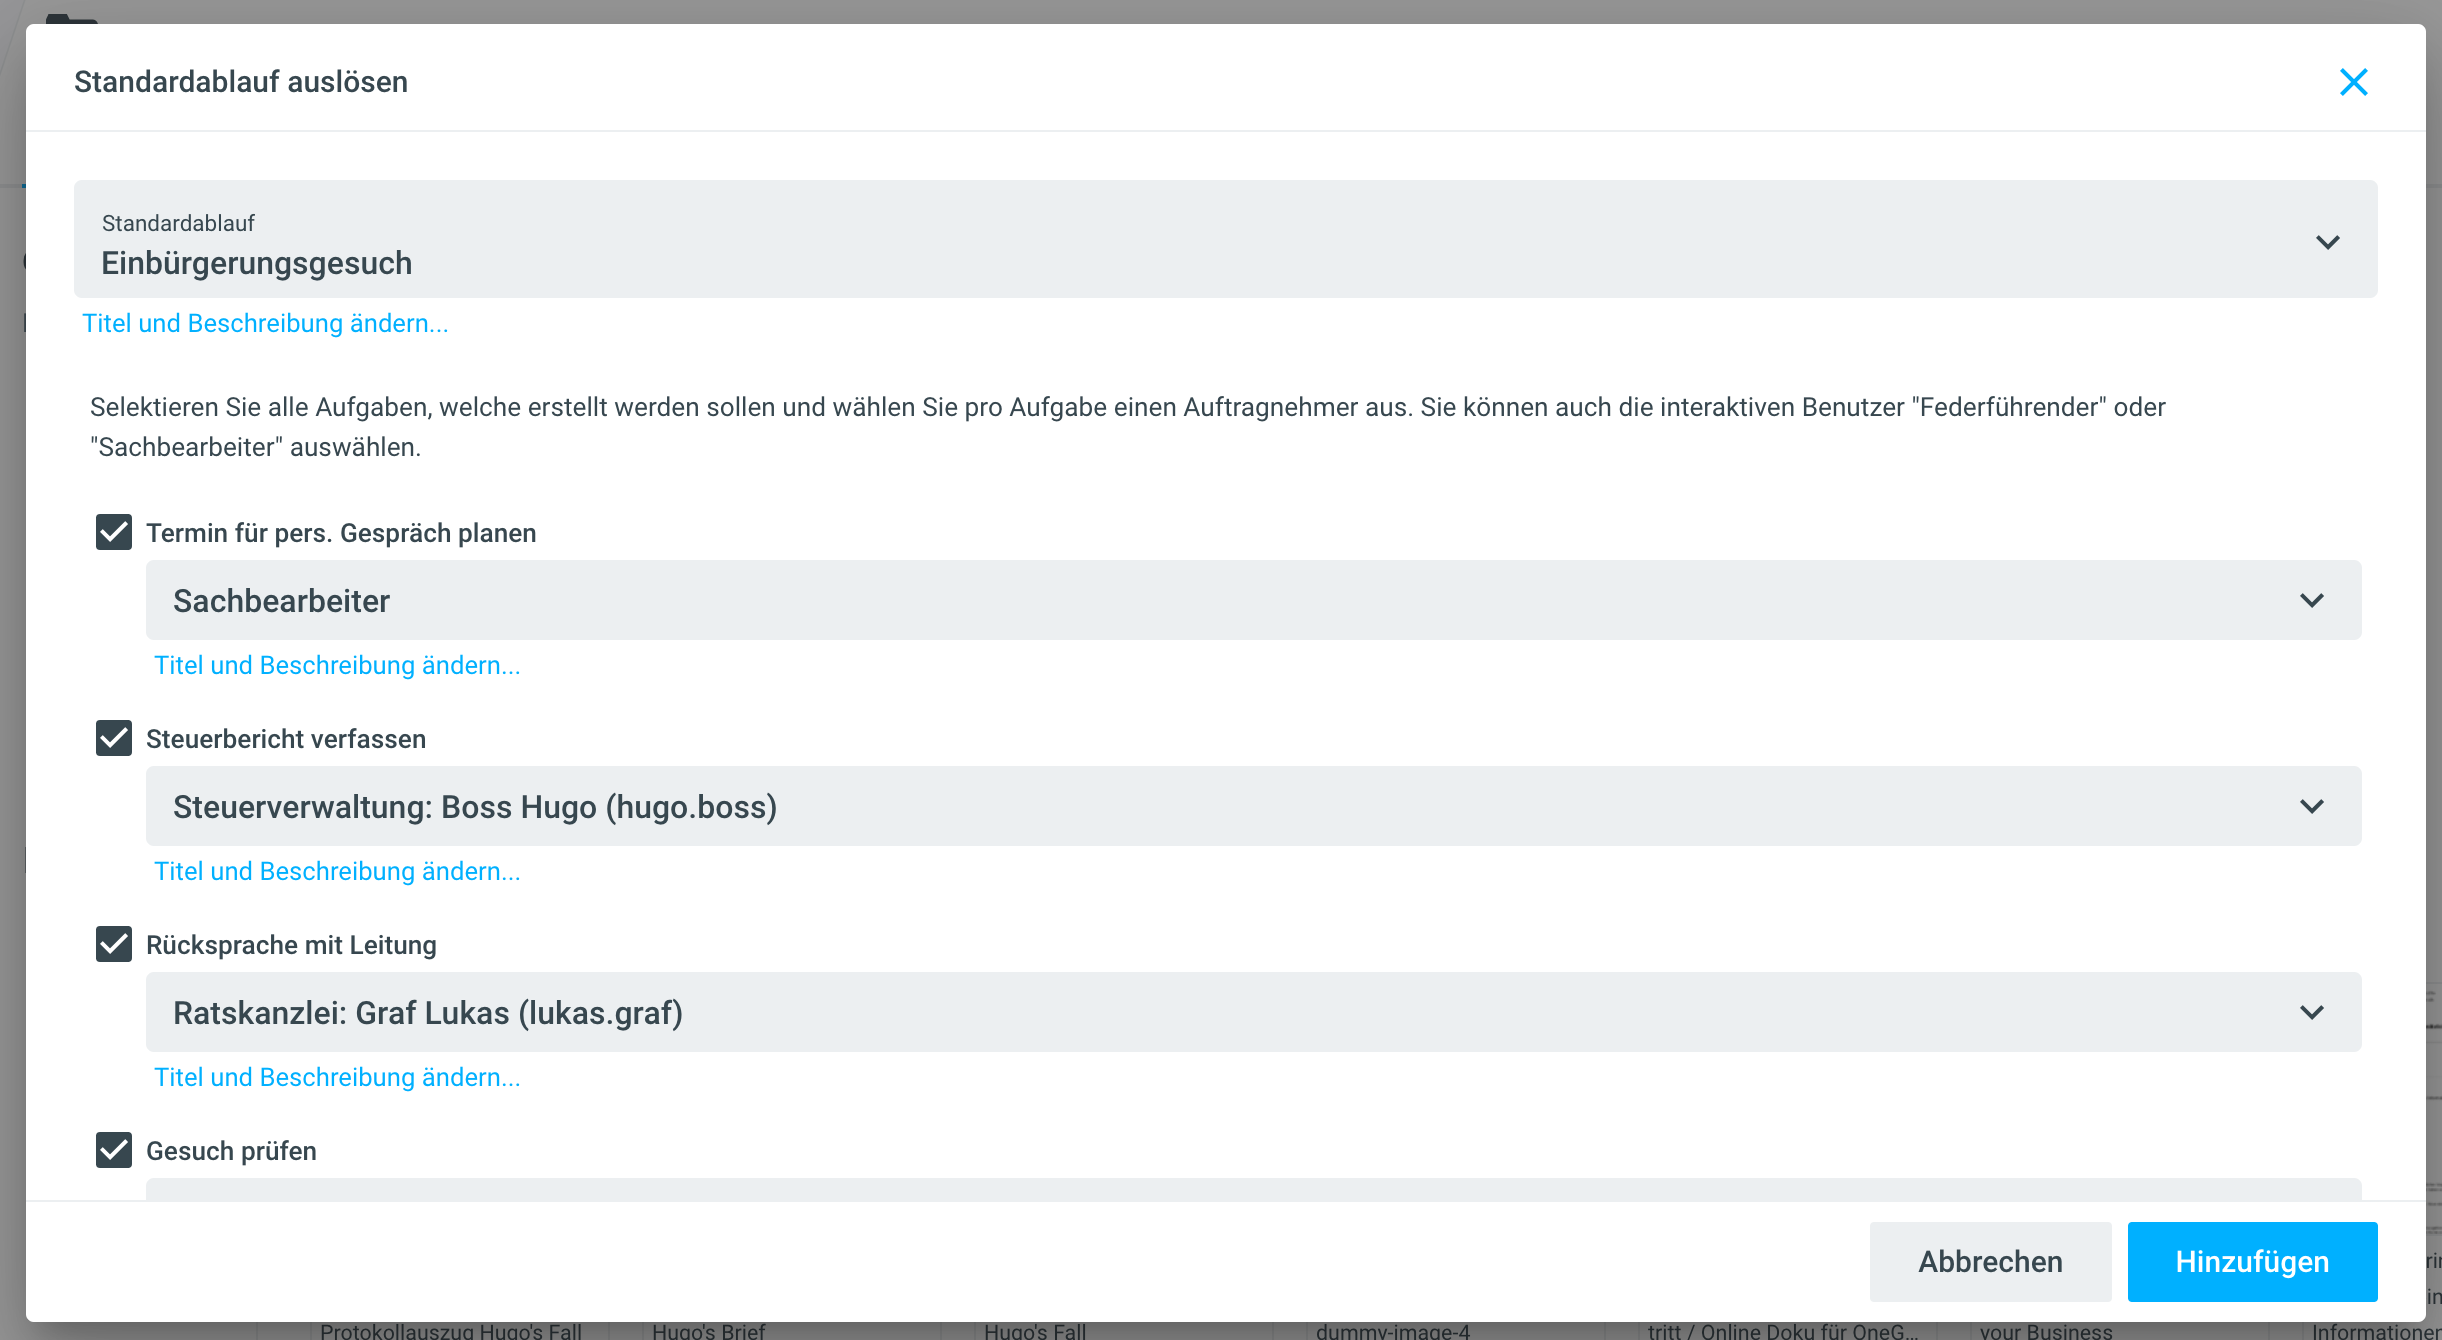Click chevron arrow of Standardablauf selector

click(2327, 242)
